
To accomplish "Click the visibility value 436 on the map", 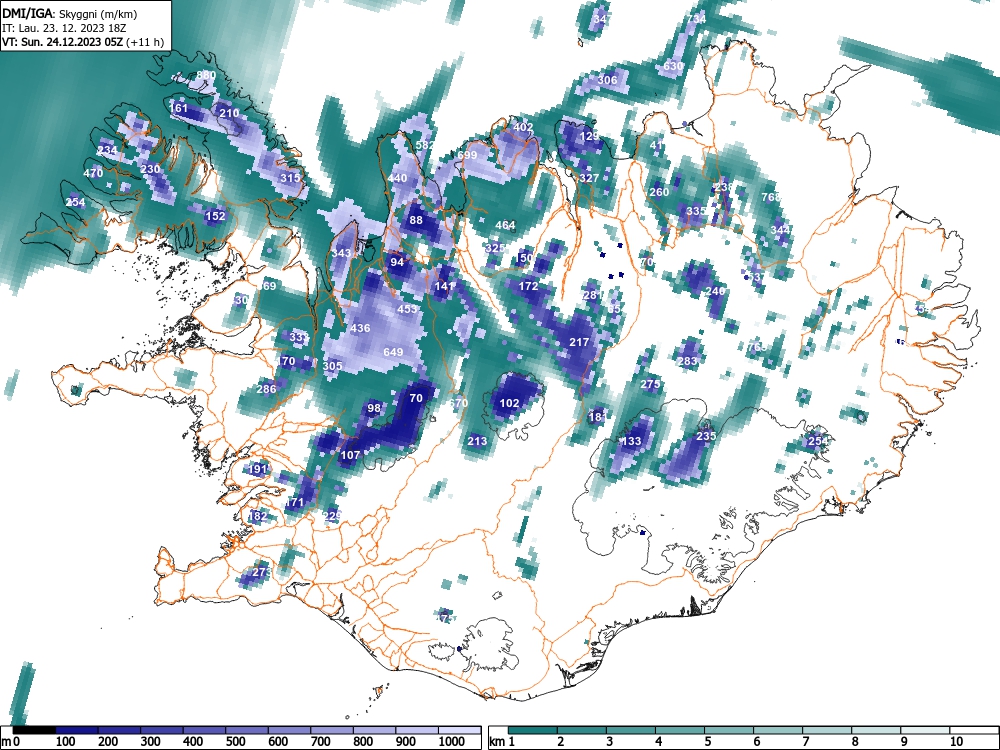I will click(x=360, y=328).
